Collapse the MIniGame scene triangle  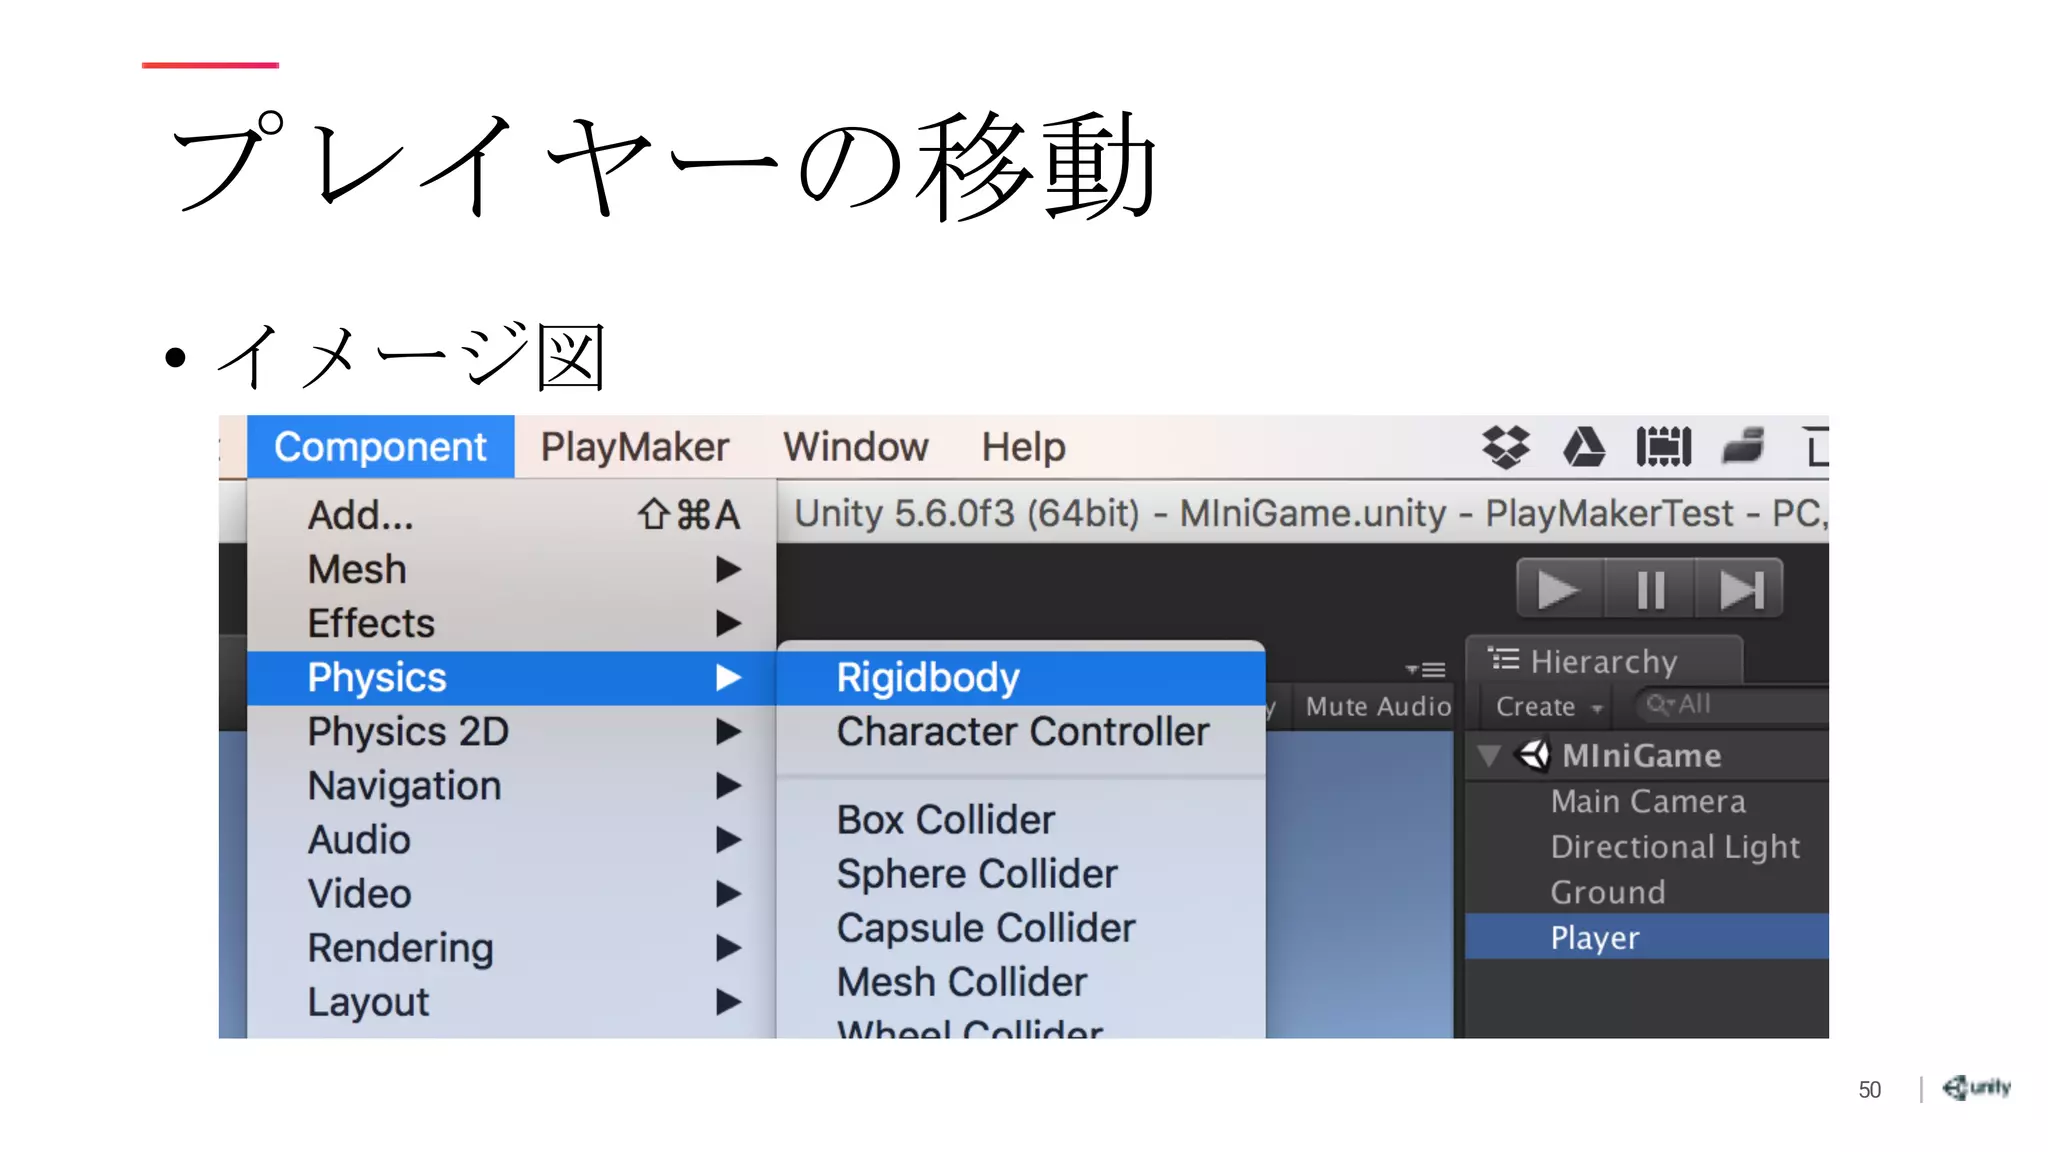click(x=1489, y=755)
